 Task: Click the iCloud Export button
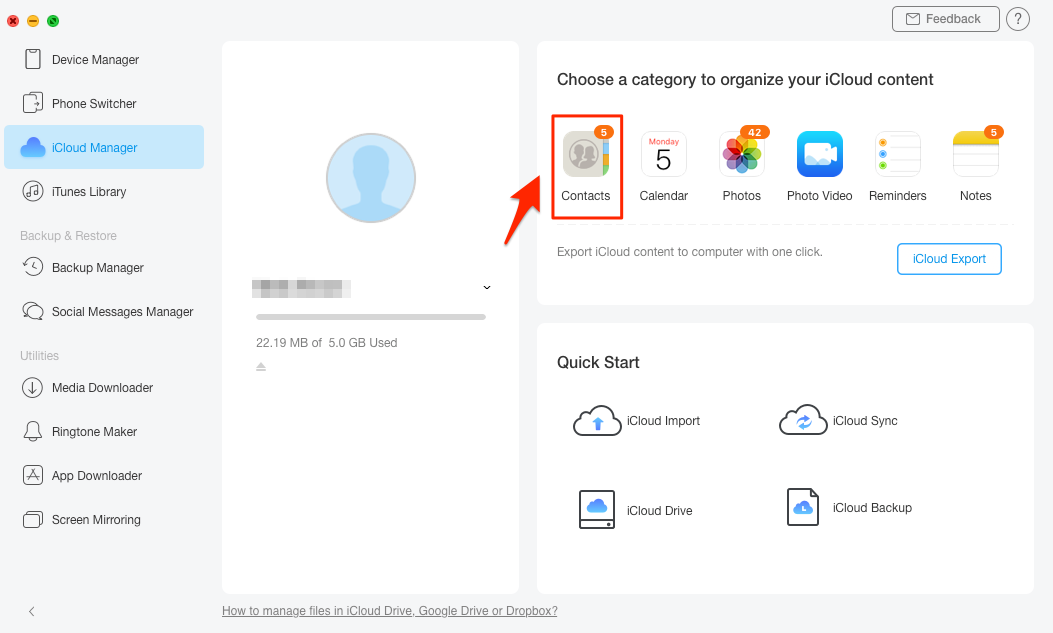(x=948, y=258)
